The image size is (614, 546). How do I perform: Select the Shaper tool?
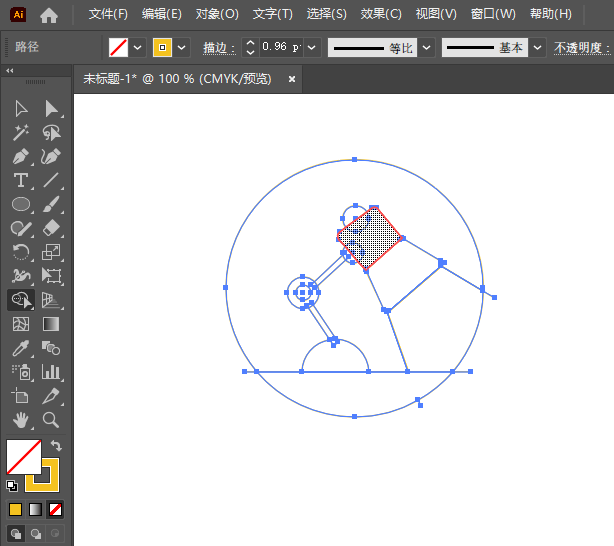(21, 228)
